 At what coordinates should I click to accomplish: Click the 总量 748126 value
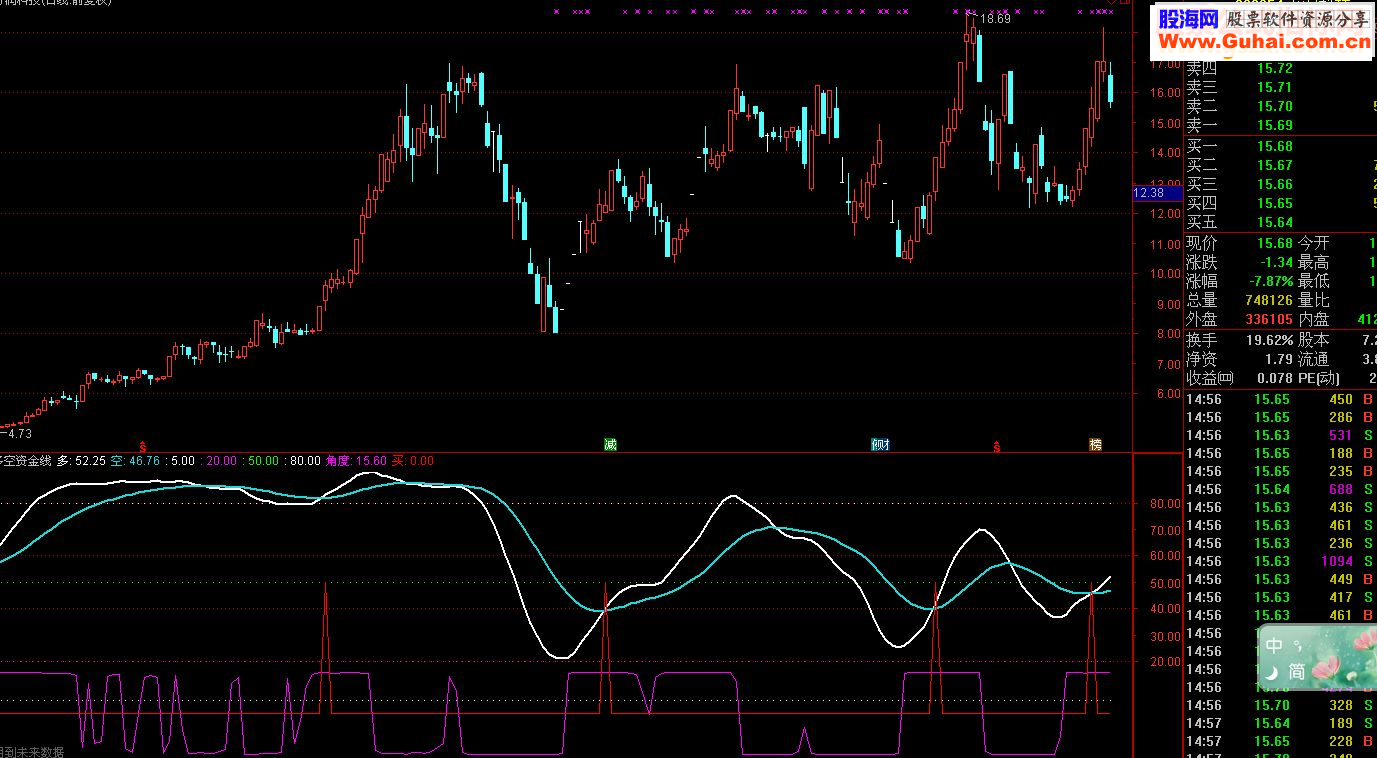[x=1267, y=300]
